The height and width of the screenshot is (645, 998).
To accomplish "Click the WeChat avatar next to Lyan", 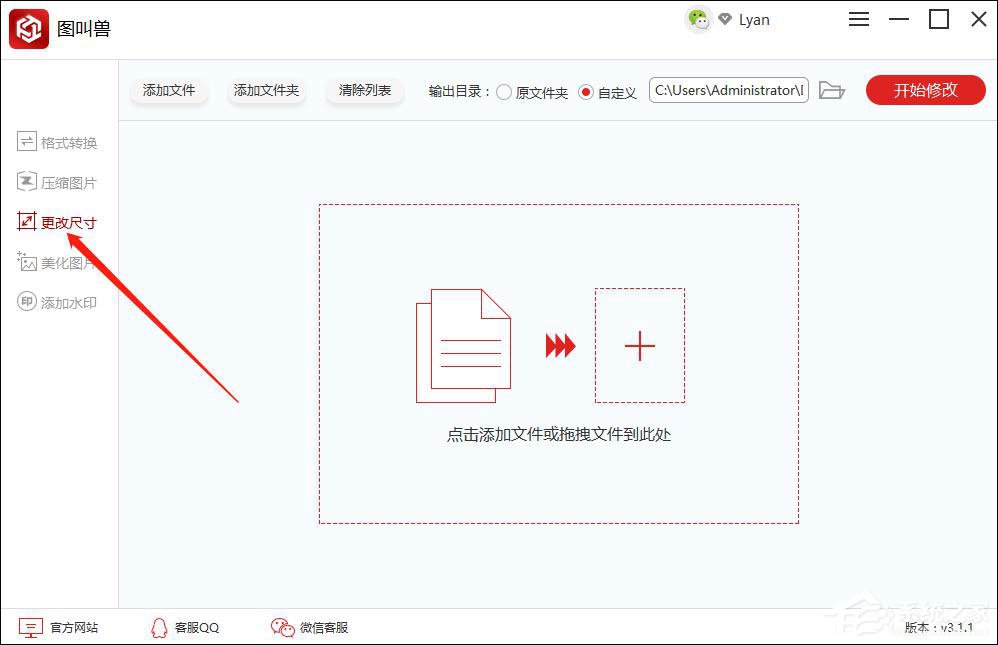I will point(701,18).
